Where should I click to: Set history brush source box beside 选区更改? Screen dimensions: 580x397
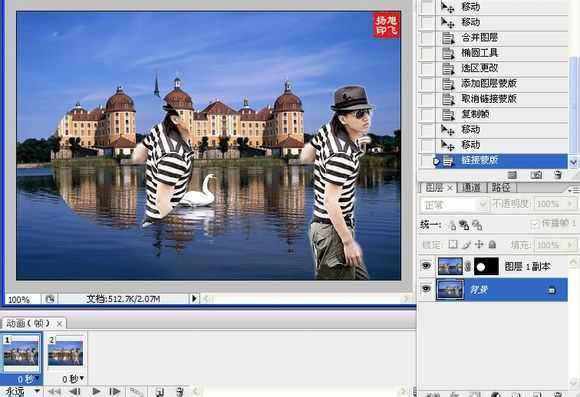[x=427, y=68]
